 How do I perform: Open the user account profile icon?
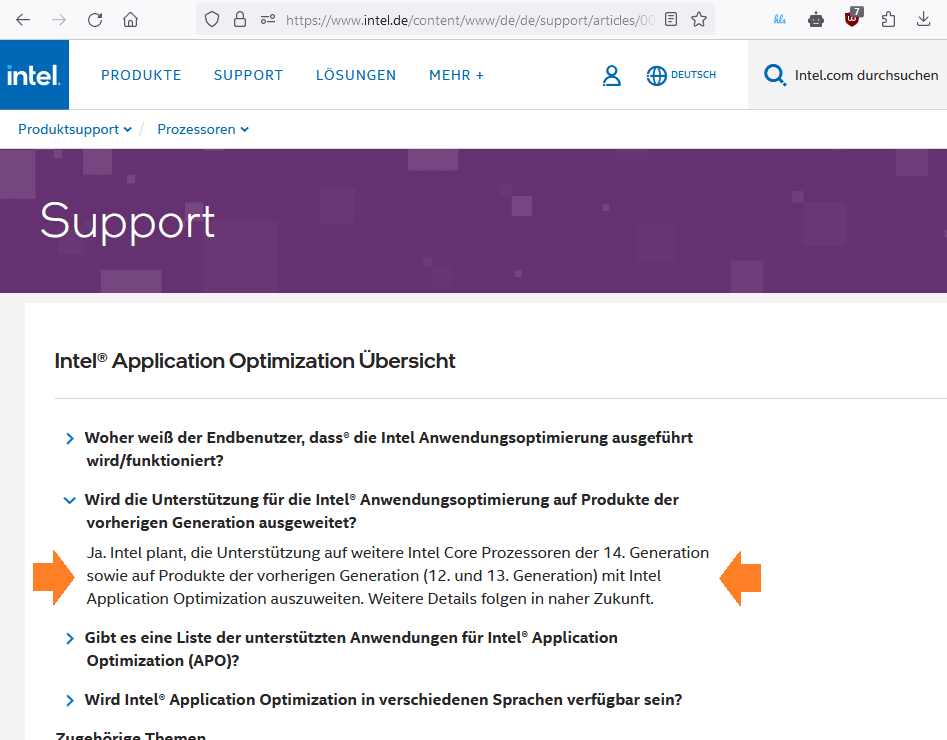(x=611, y=76)
